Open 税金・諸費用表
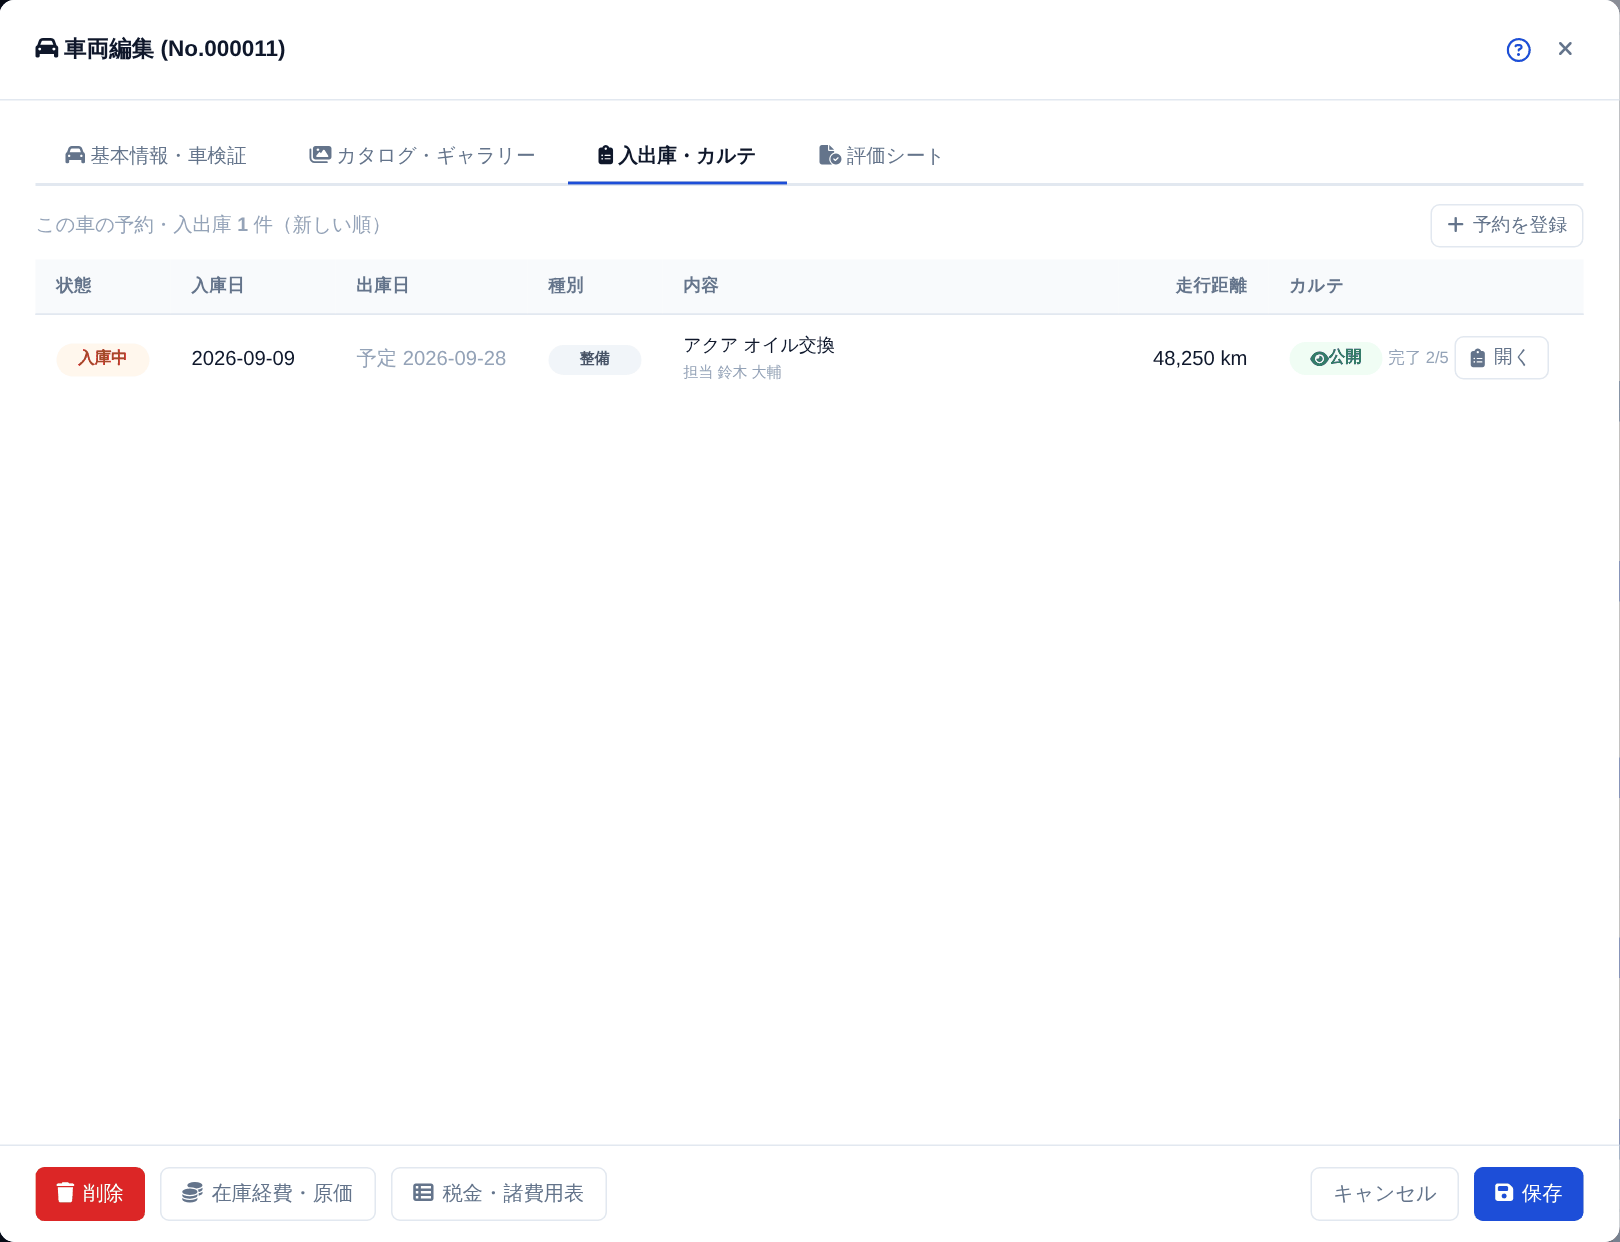The height and width of the screenshot is (1242, 1620). [499, 1193]
